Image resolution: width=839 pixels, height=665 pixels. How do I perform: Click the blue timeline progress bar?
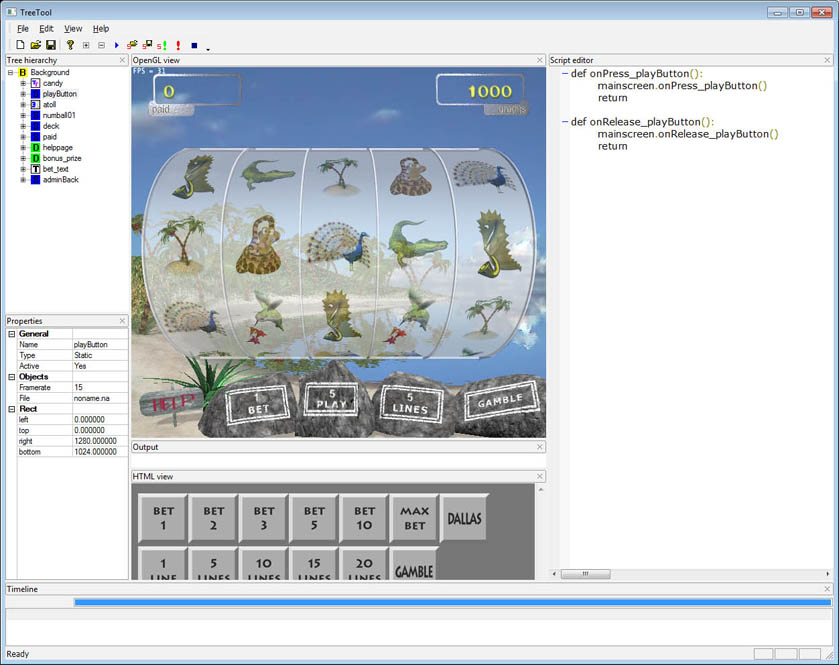pyautogui.click(x=452, y=602)
